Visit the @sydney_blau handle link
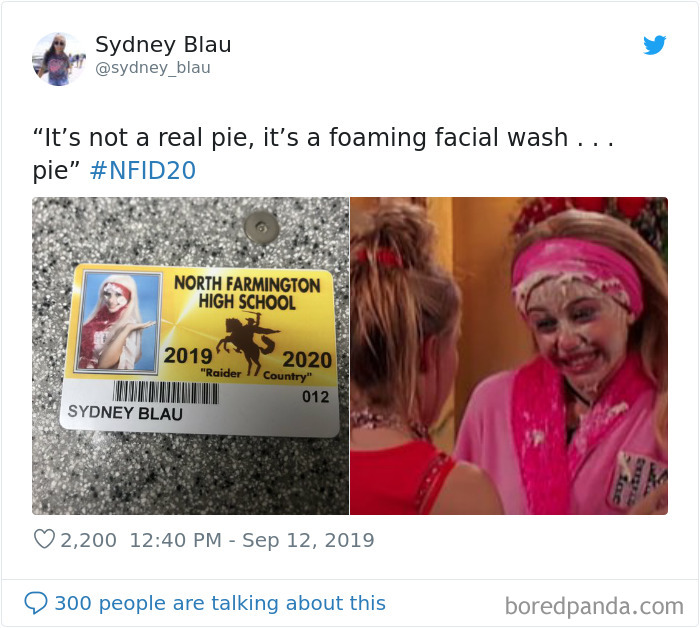Screen dimensions: 700x628 (153, 68)
